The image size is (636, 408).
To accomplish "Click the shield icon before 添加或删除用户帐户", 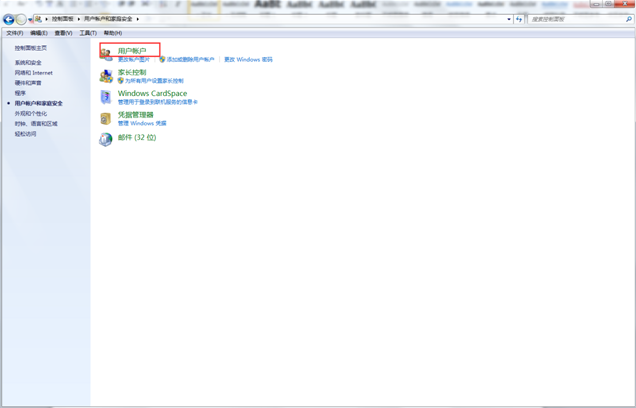I will [162, 59].
